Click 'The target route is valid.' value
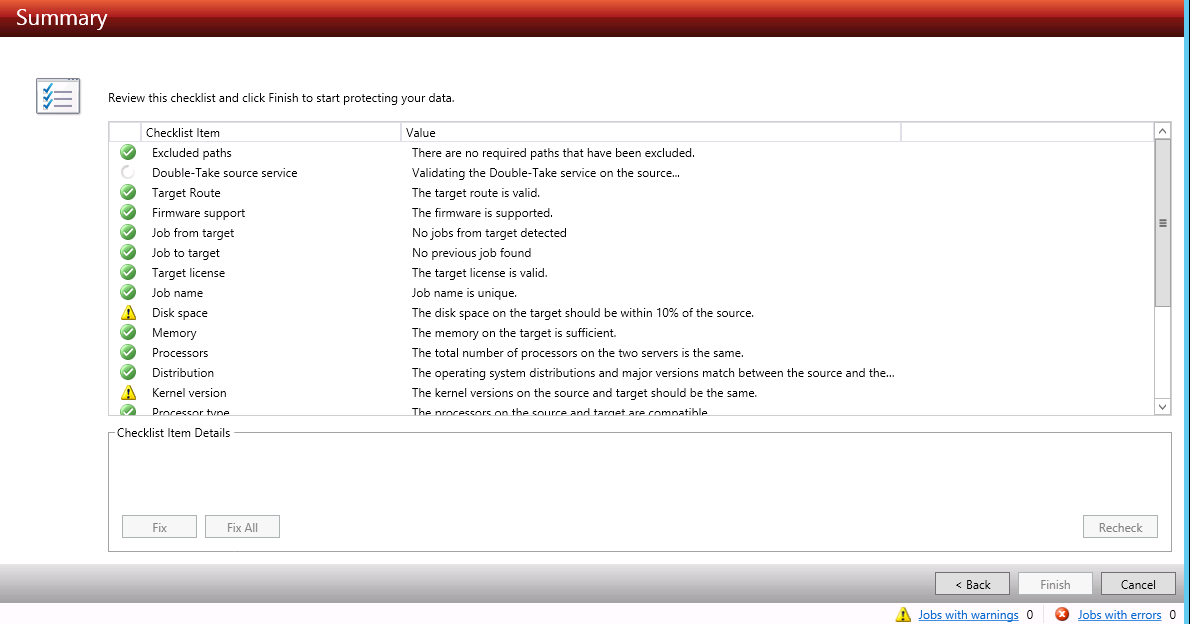1190x624 pixels. click(x=476, y=193)
